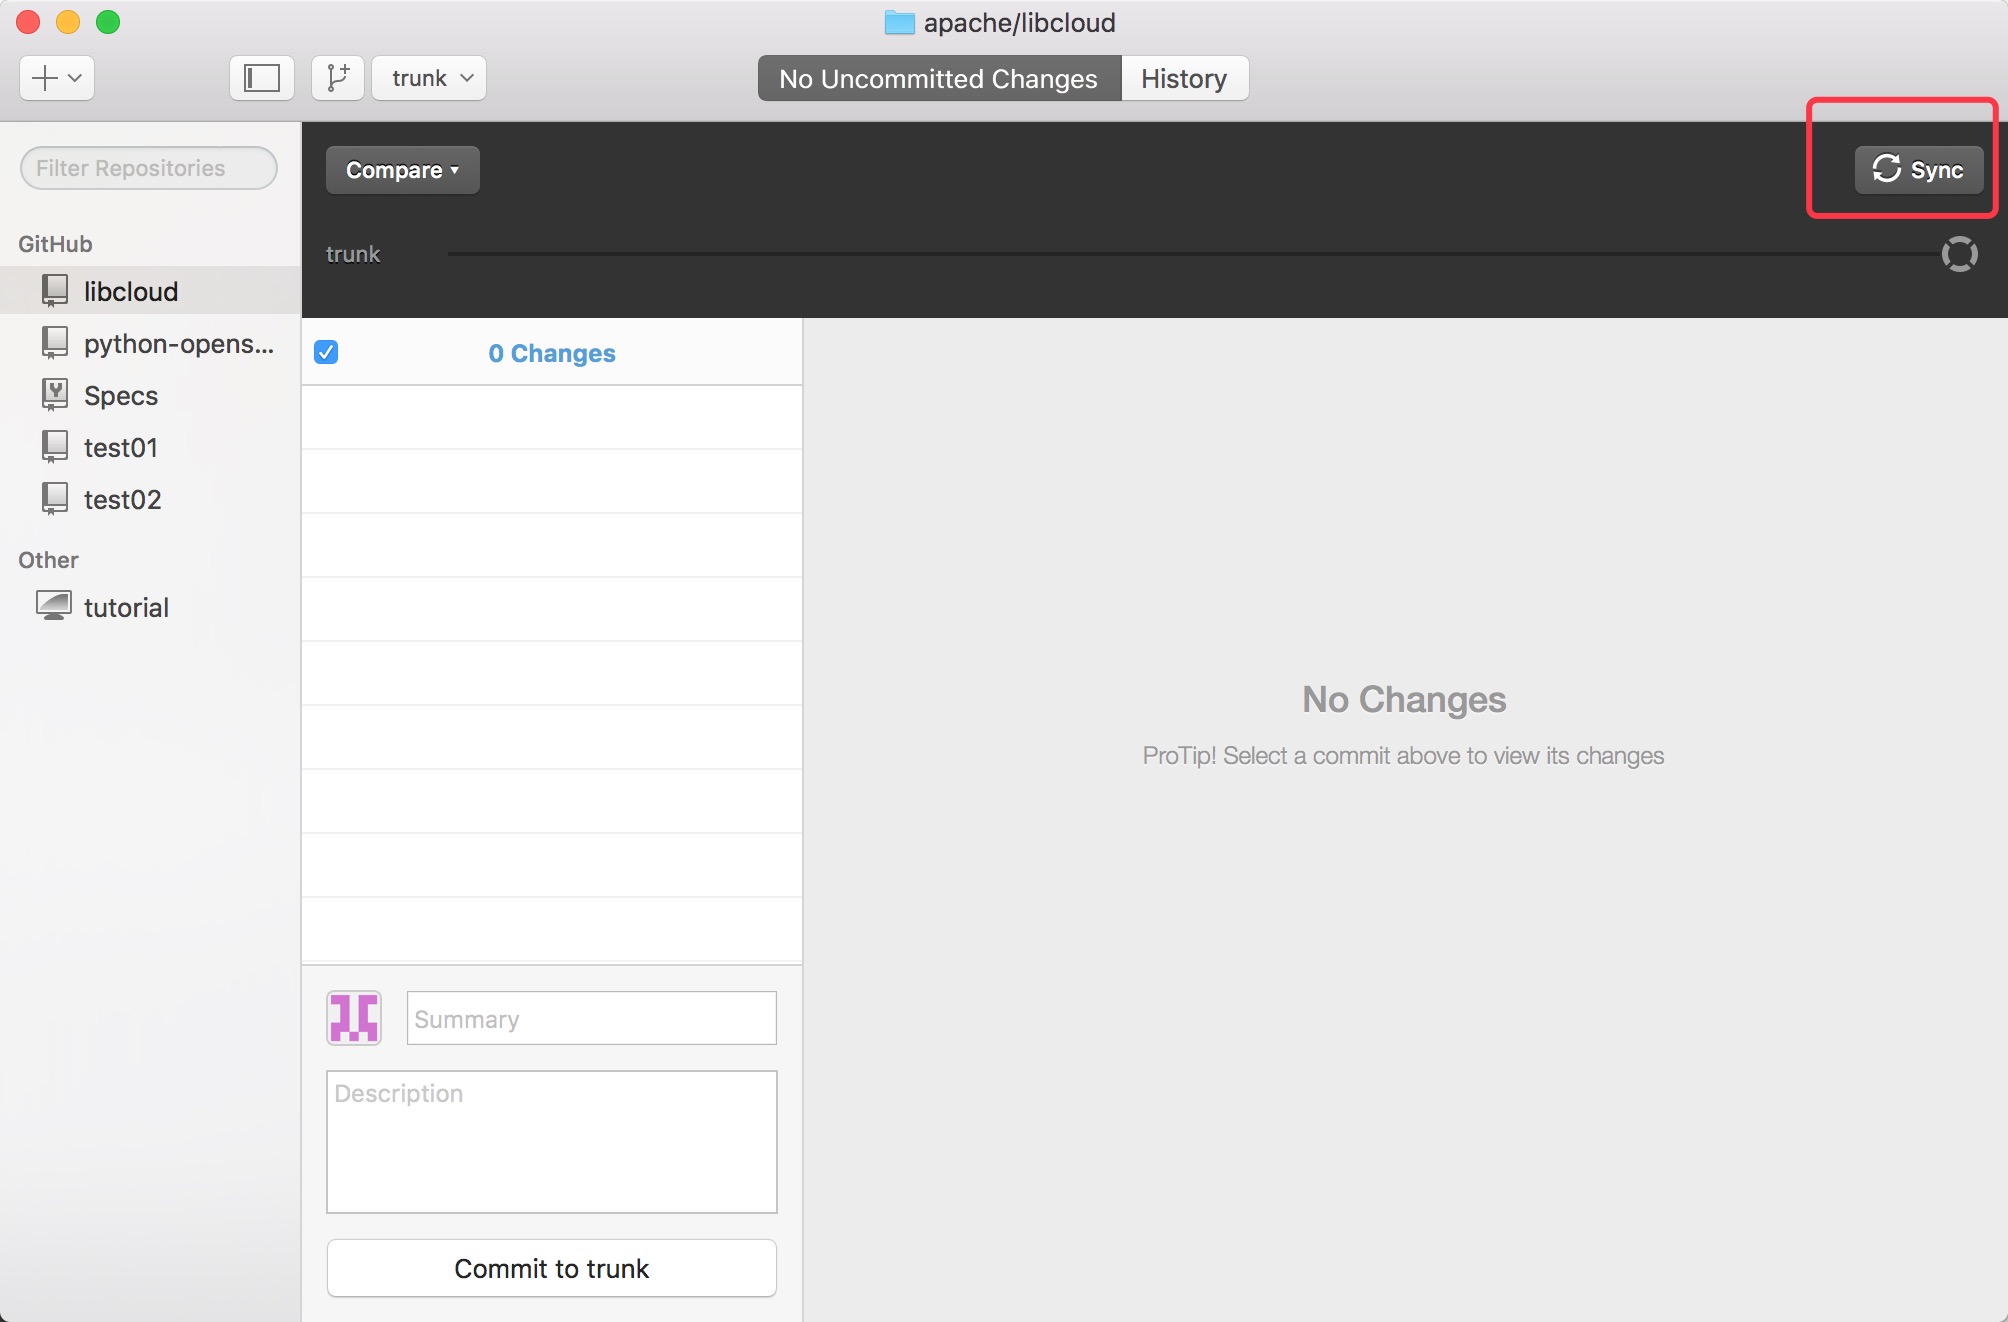Select the test02 repository

tap(122, 500)
